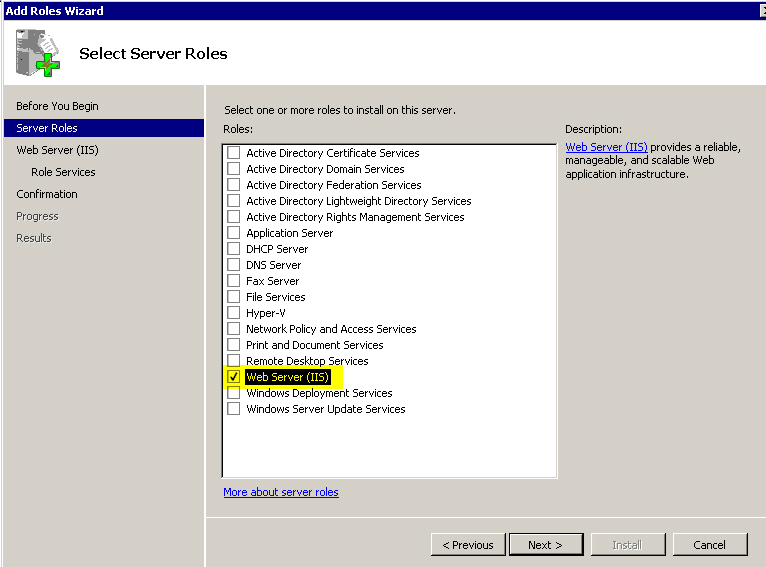The image size is (766, 567).
Task: Select the Hyper-V role checkbox
Action: (234, 313)
